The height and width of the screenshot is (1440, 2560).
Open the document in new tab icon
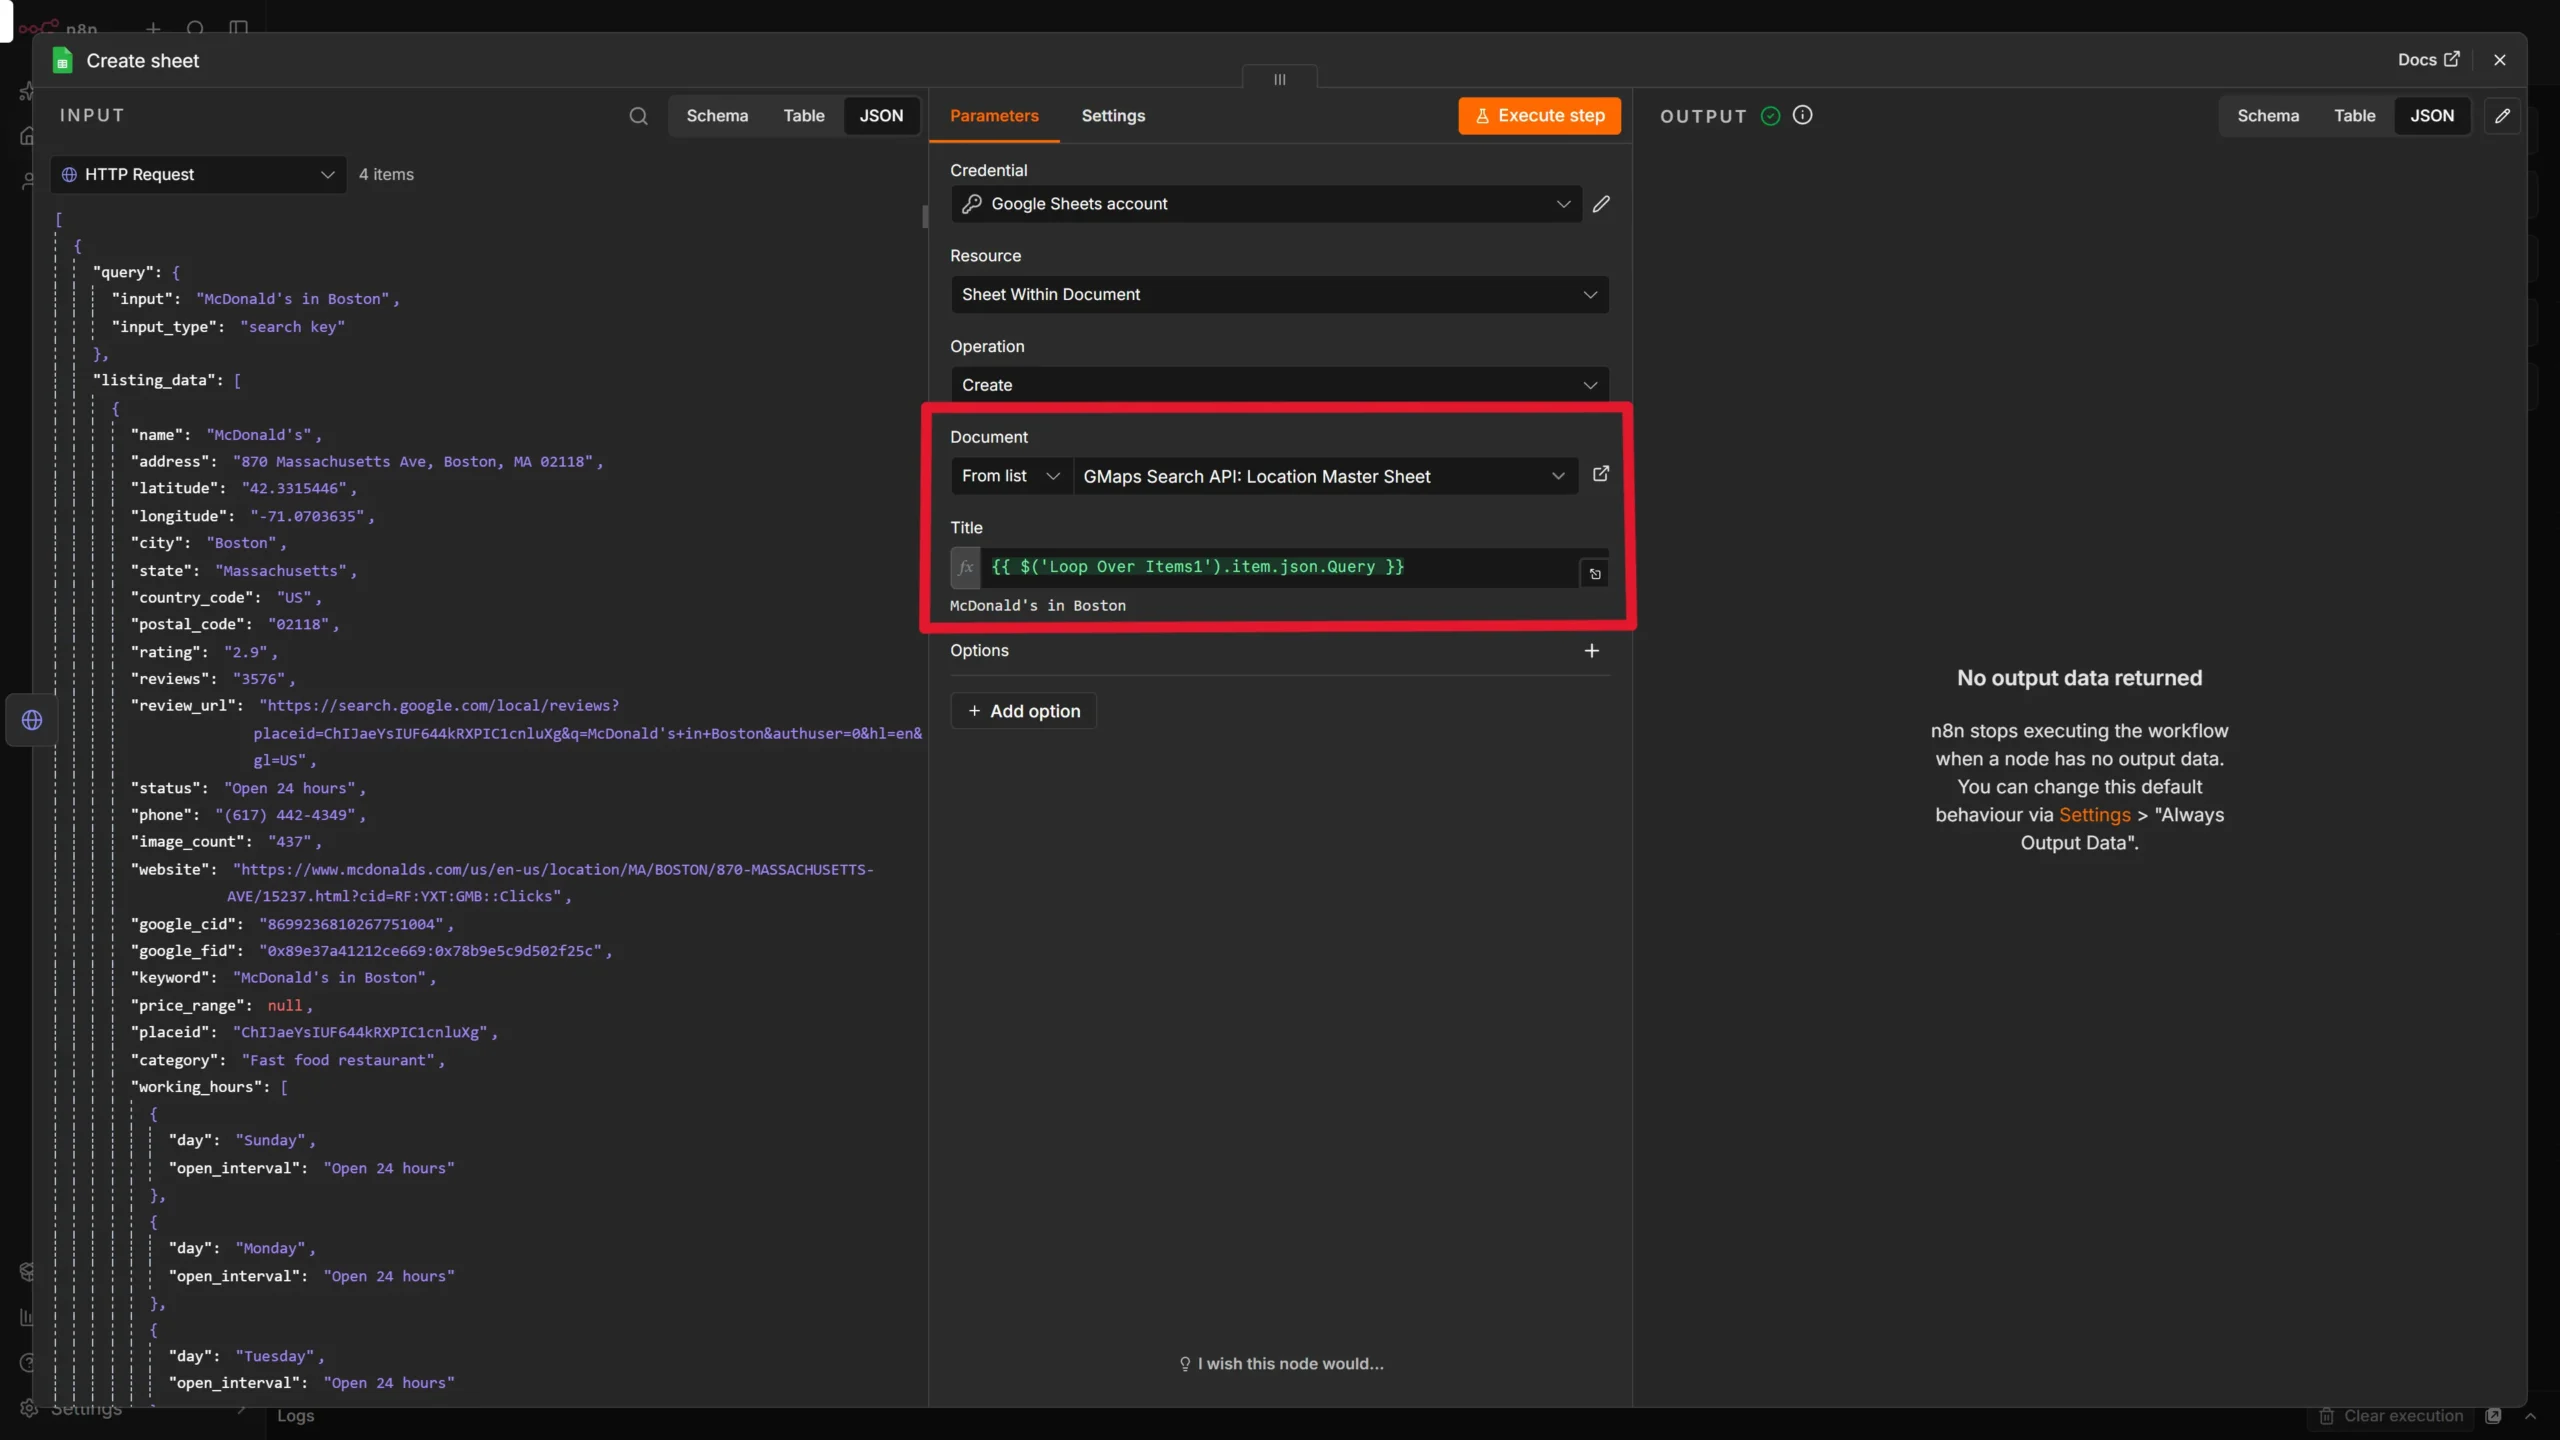(1601, 474)
